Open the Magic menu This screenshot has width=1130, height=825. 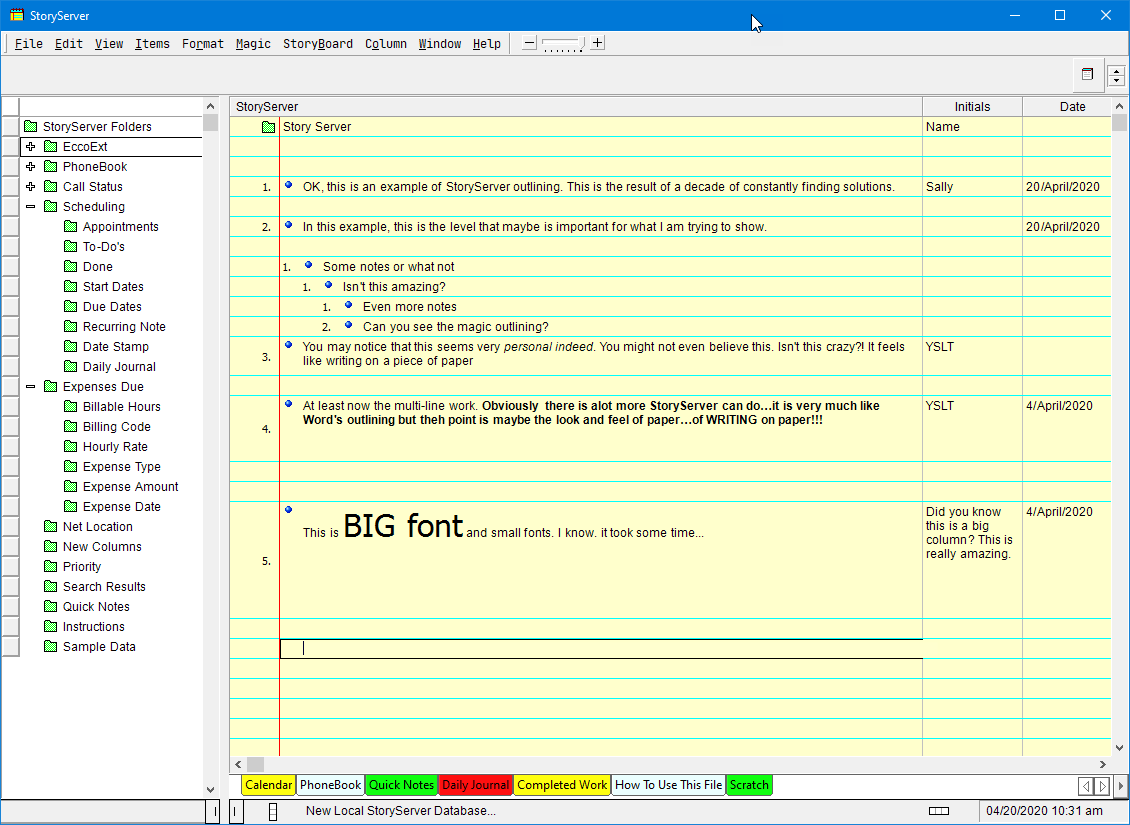253,44
